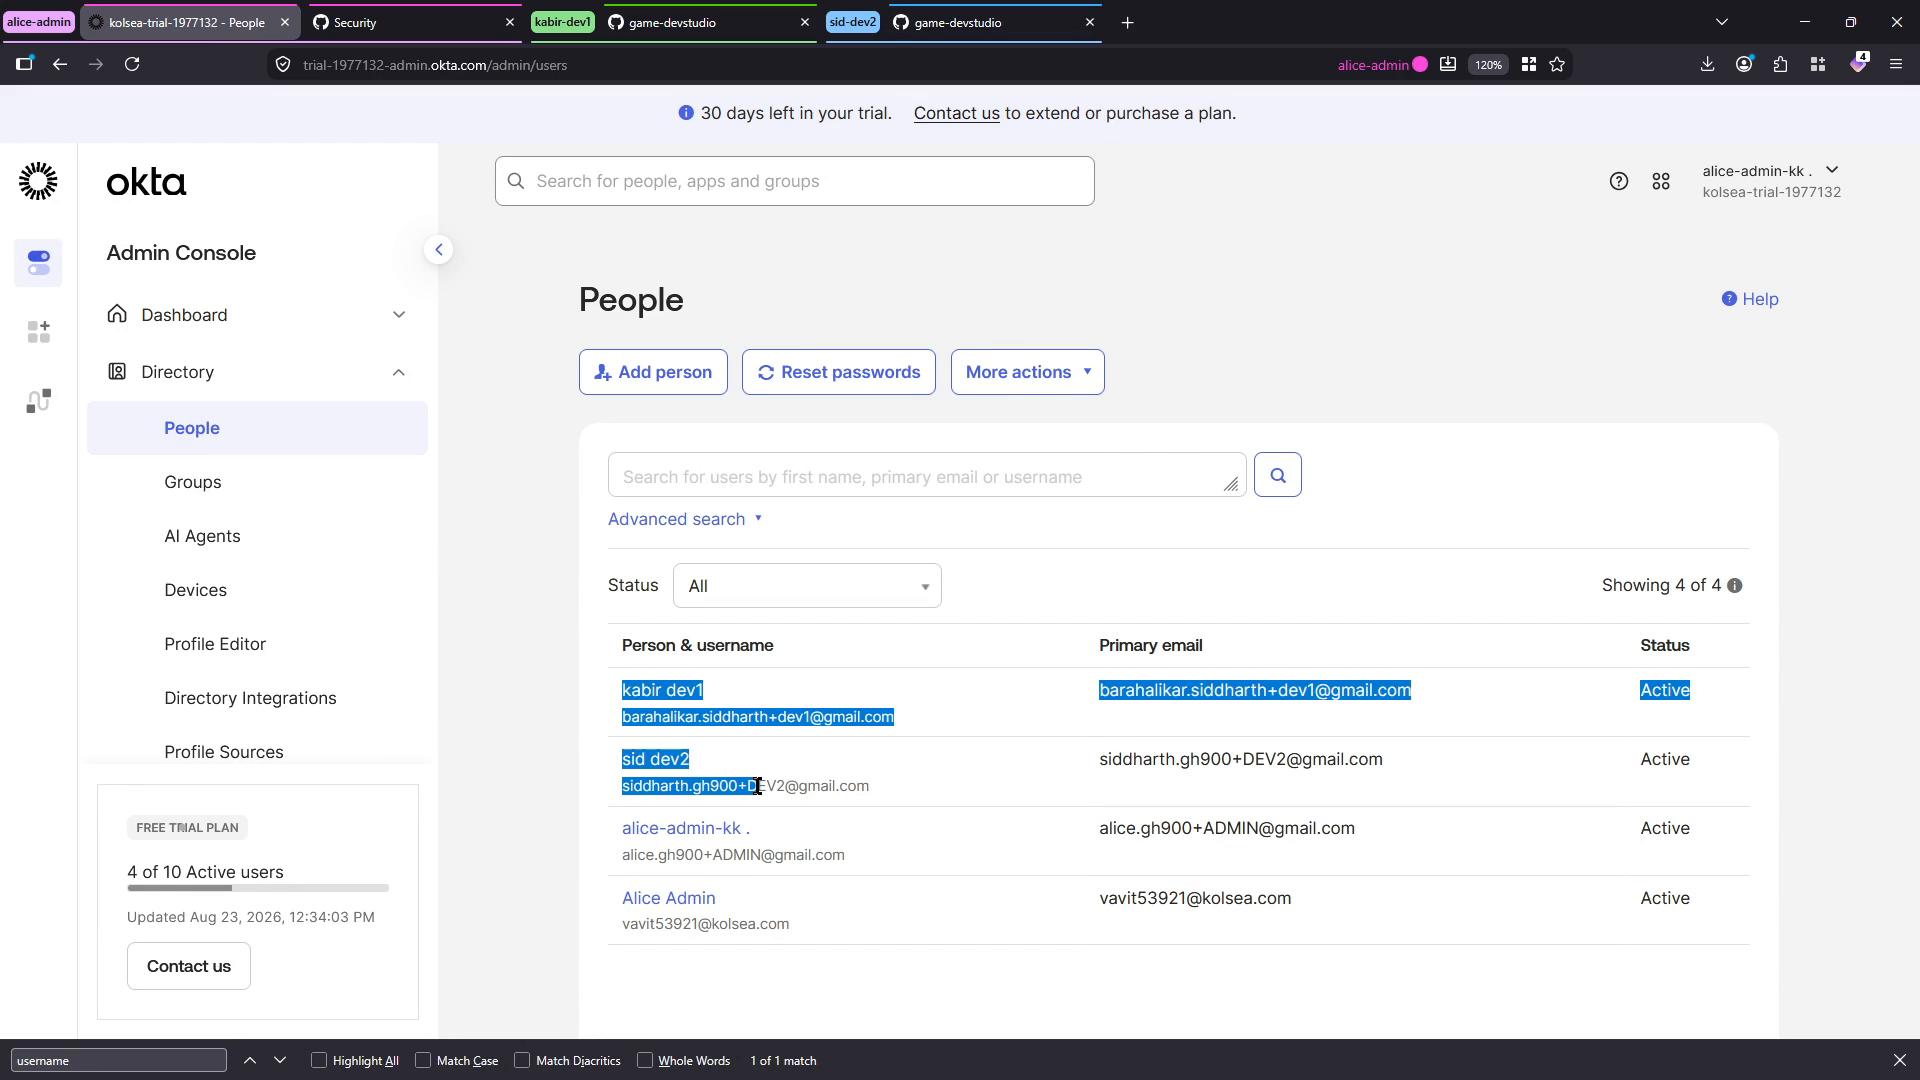Image resolution: width=1920 pixels, height=1080 pixels.
Task: Click the Reset passwords button
Action: point(838,372)
